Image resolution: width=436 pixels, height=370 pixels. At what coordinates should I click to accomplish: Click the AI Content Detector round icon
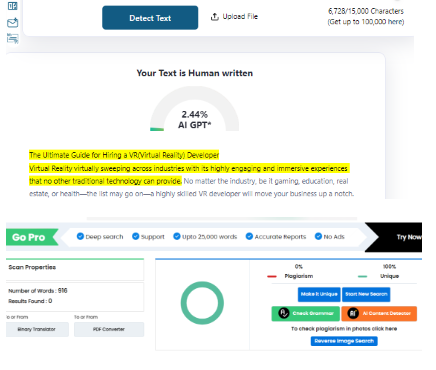(353, 313)
